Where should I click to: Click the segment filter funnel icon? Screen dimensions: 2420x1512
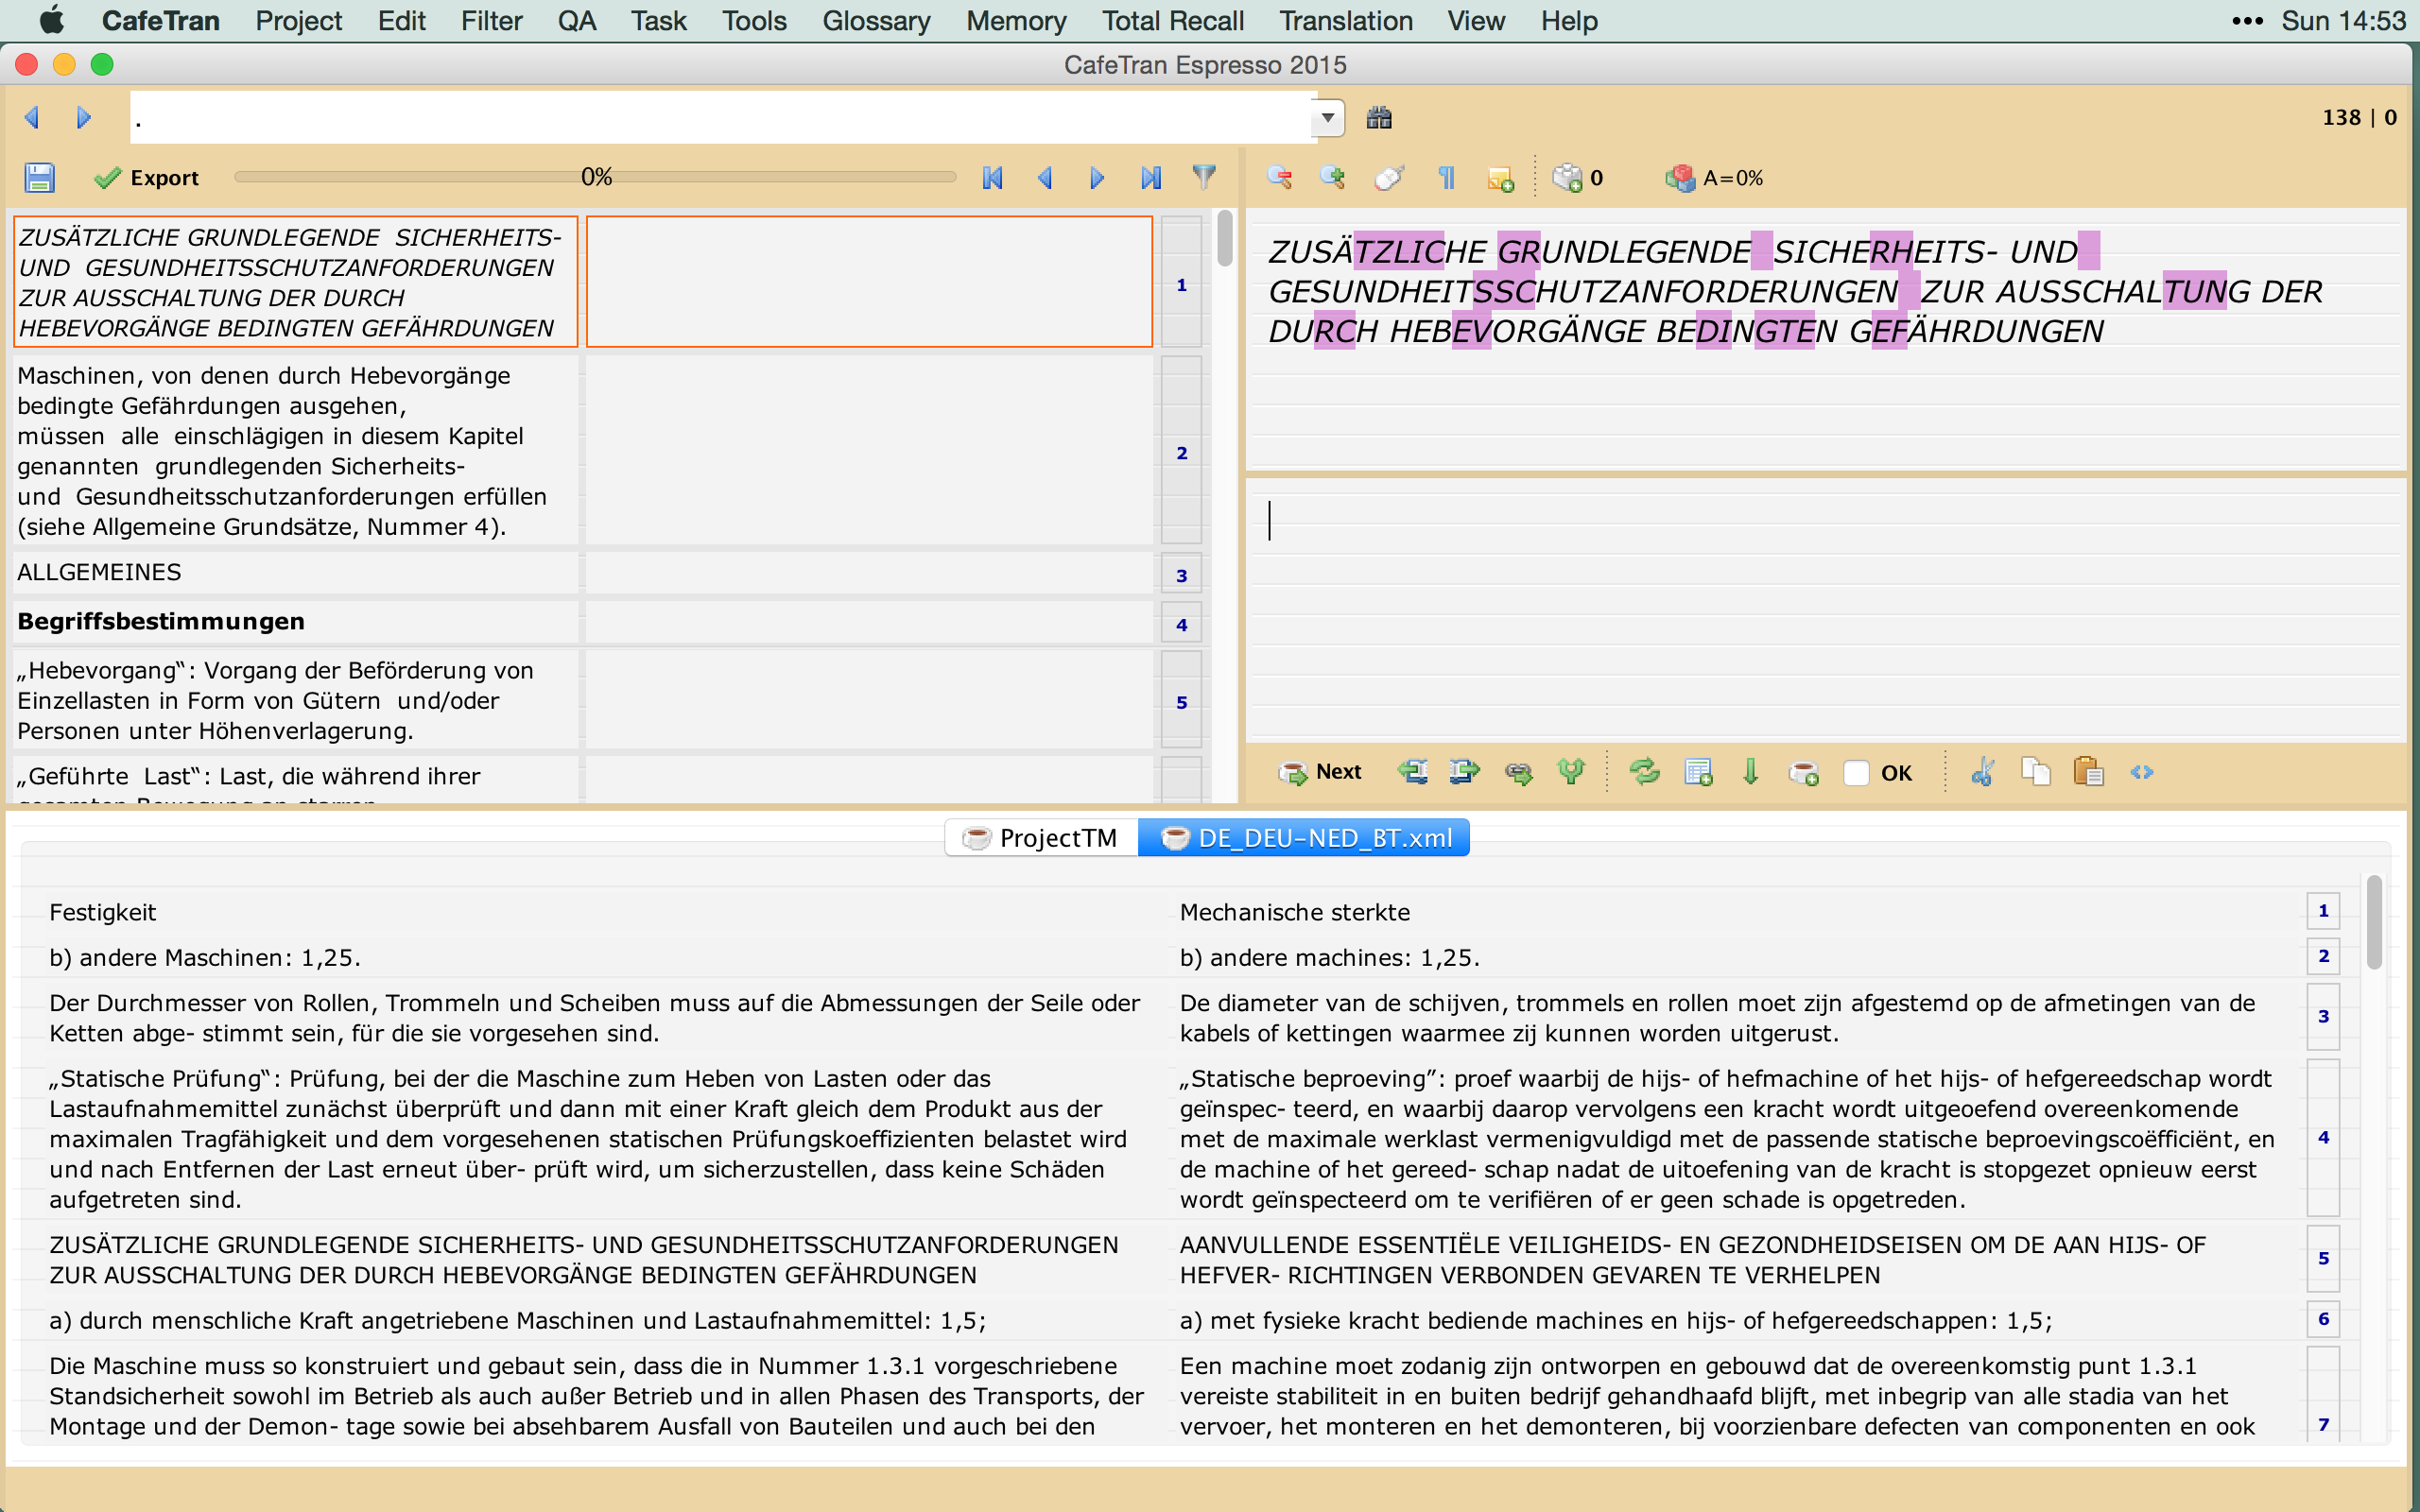[1204, 177]
